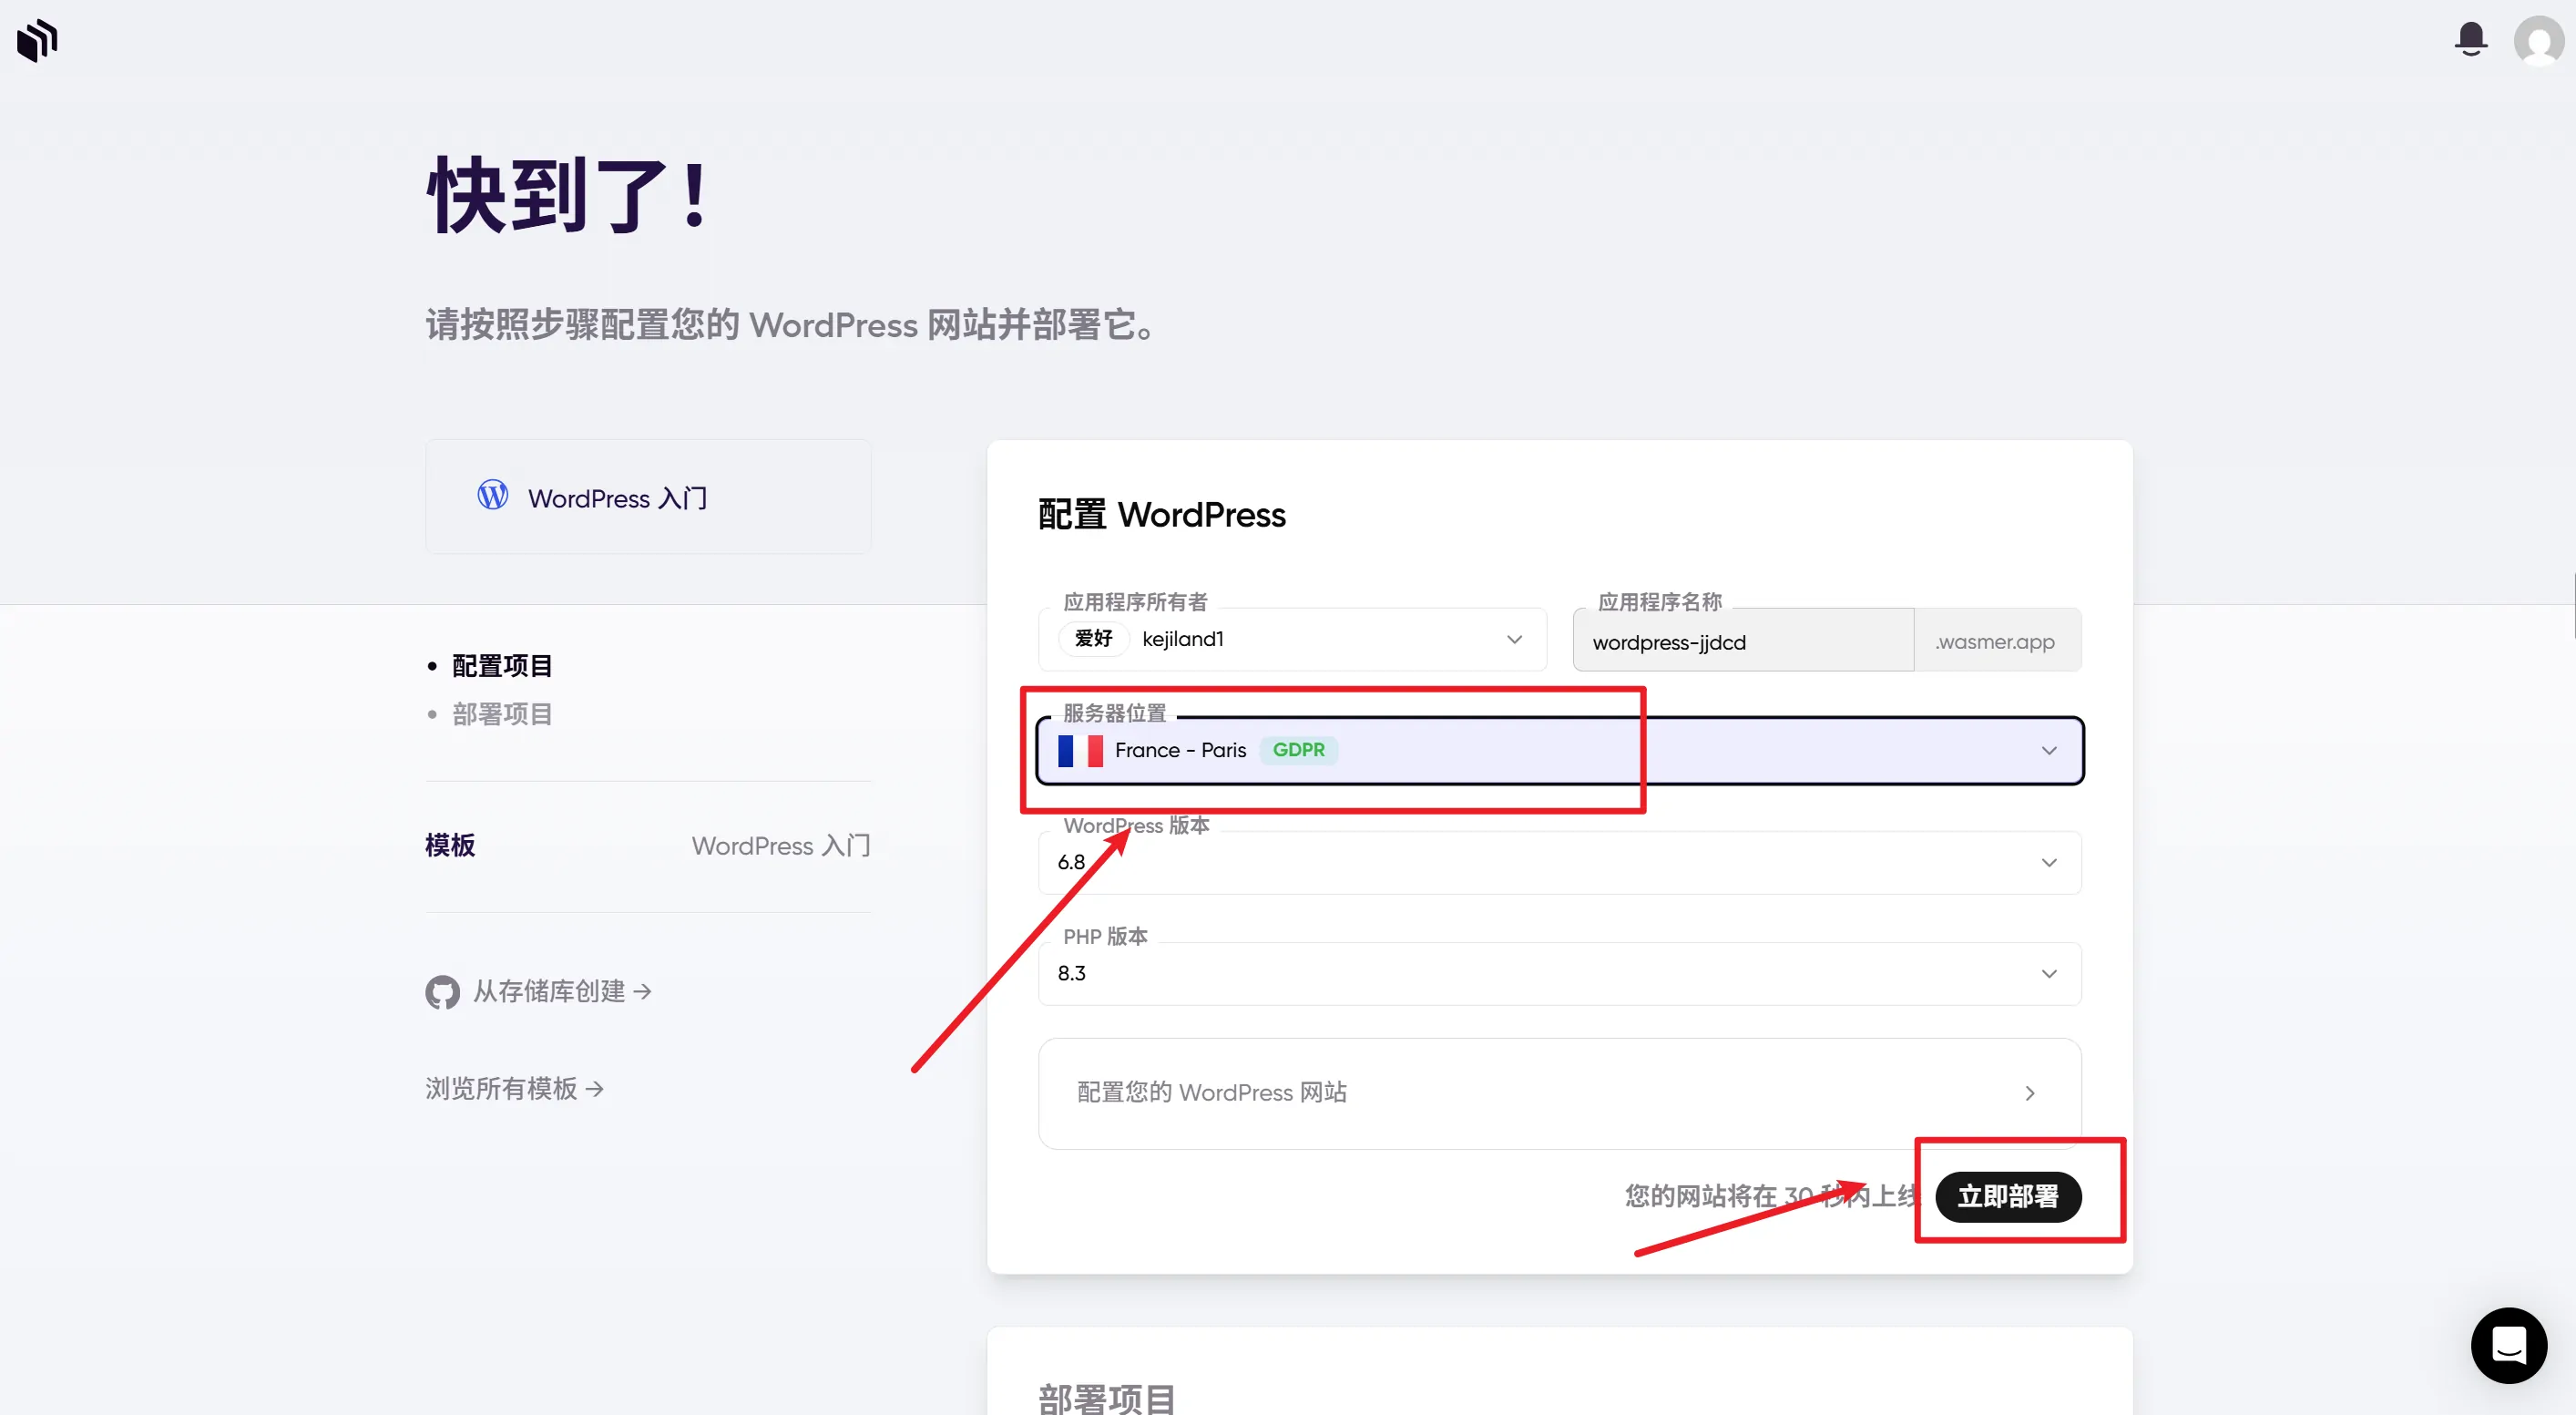Open the 浏览所有模板 link
The height and width of the screenshot is (1415, 2576).
tap(514, 1089)
